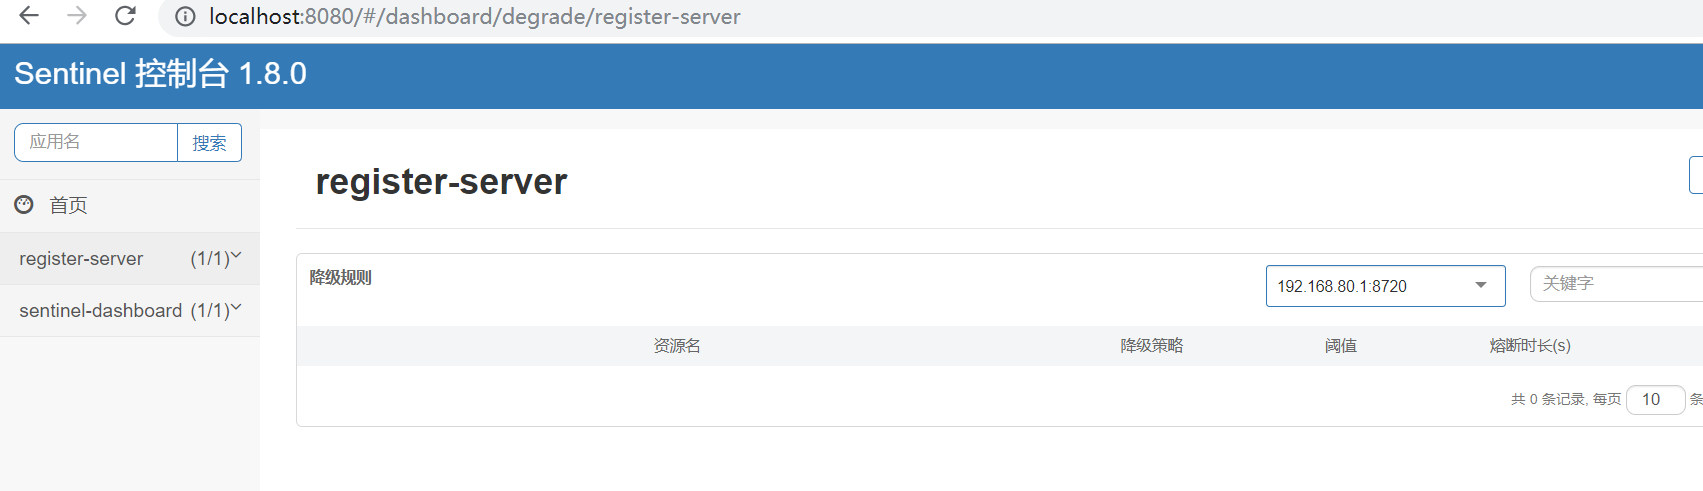Image resolution: width=1703 pixels, height=491 pixels.
Task: Reload the page with the refresh icon
Action: click(x=125, y=16)
